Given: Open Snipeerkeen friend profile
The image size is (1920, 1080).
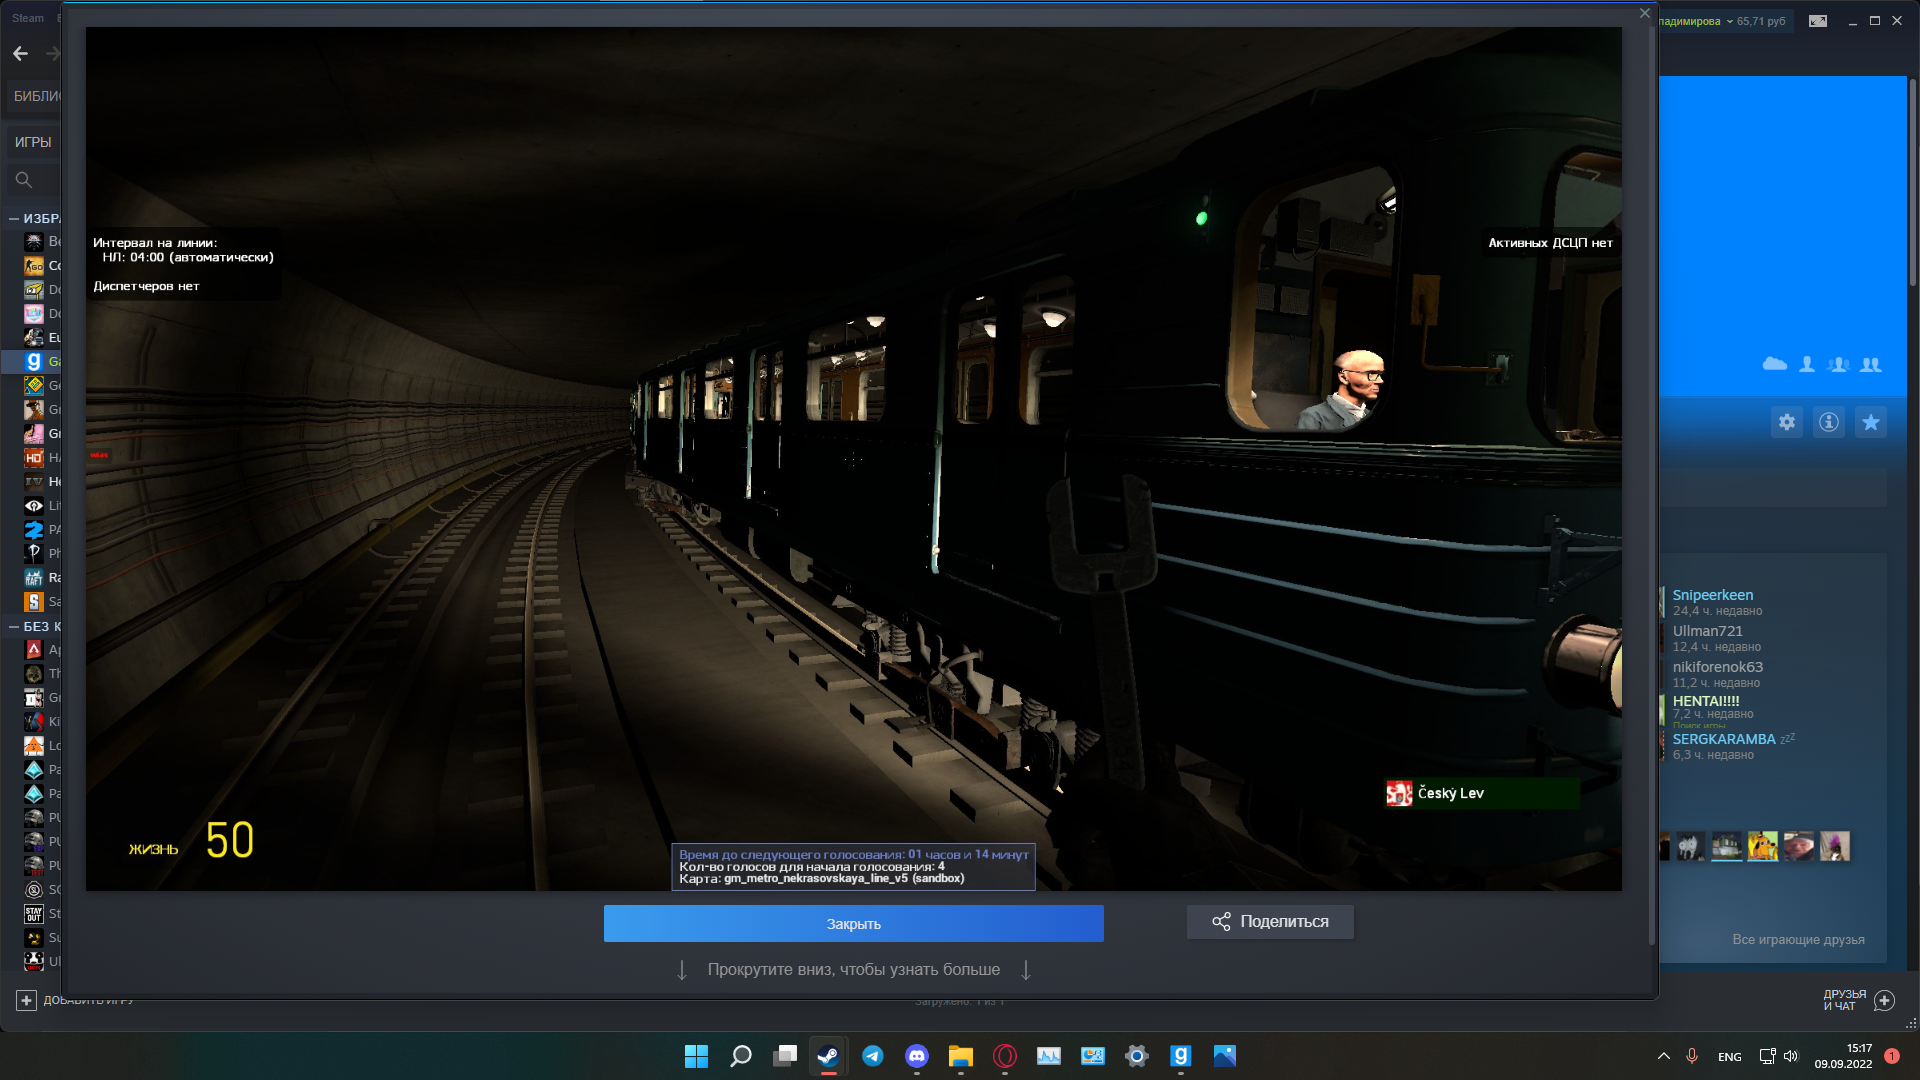Looking at the screenshot, I should pos(1712,595).
